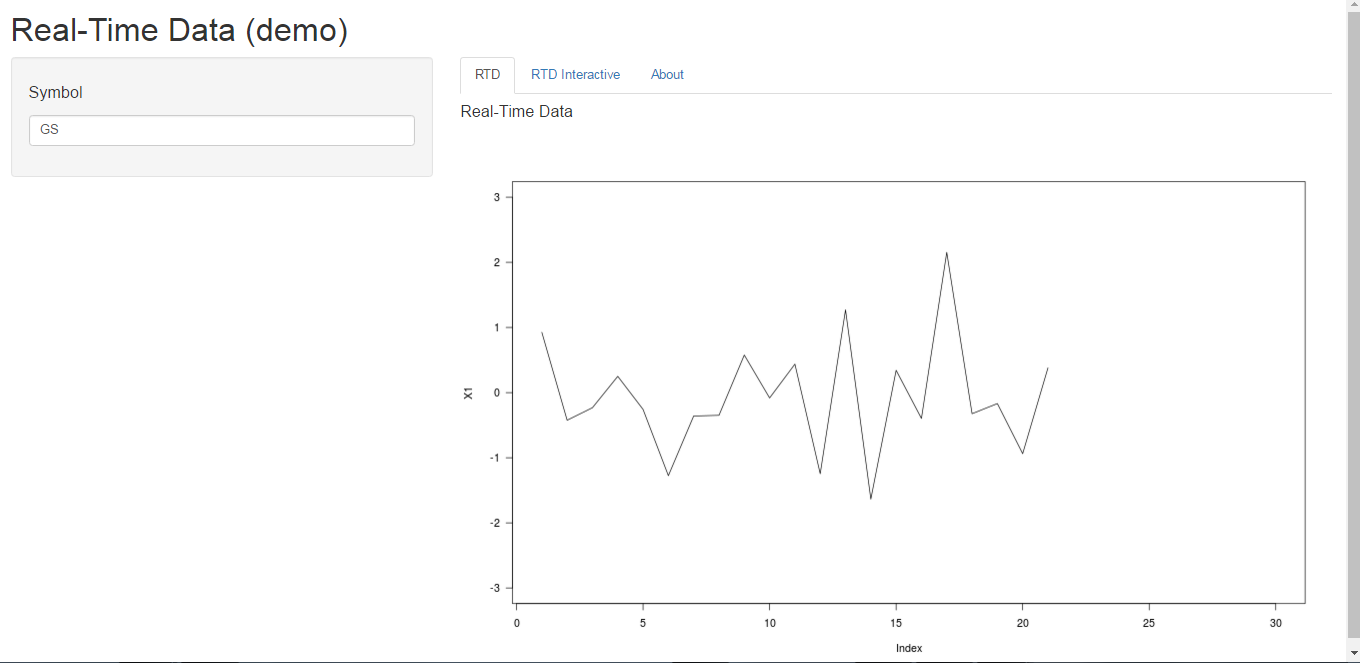Click the x-axis tick label 30
This screenshot has width=1360, height=663.
click(1275, 623)
